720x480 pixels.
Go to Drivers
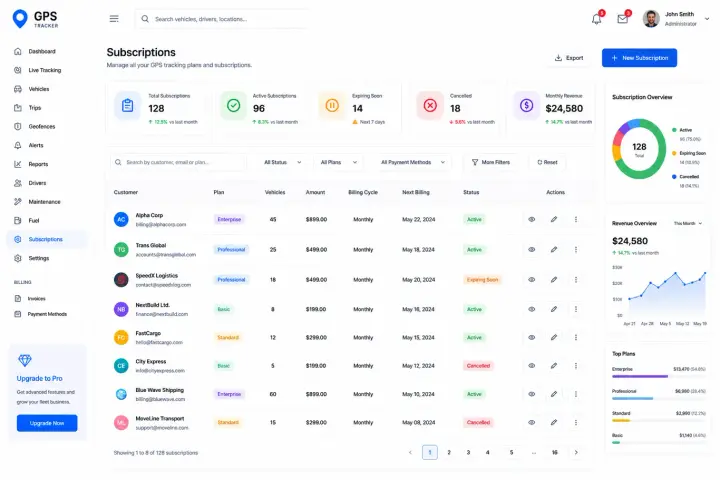(x=37, y=183)
